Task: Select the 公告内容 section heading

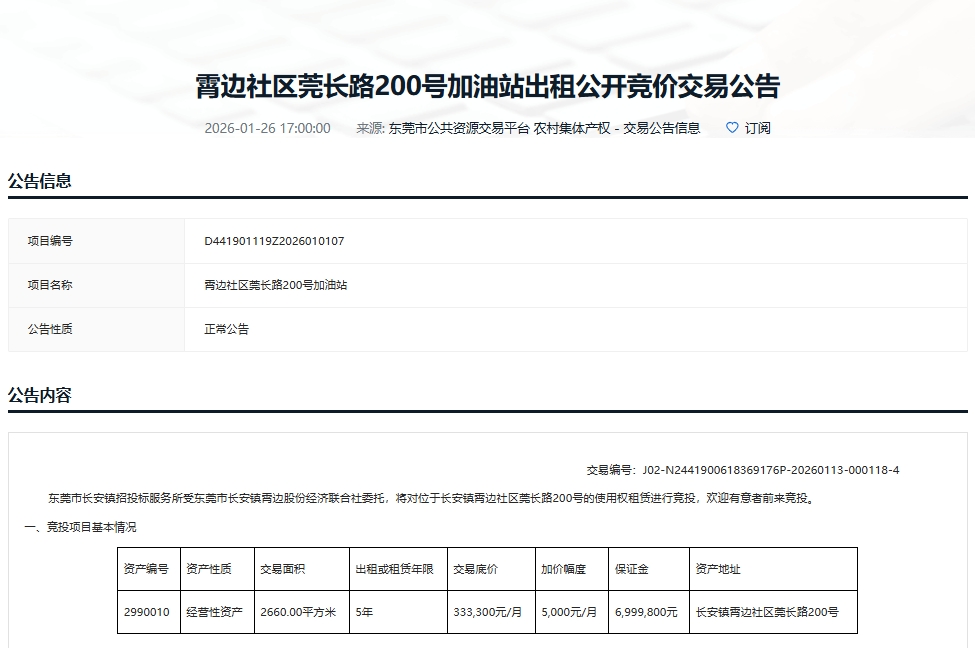Action: point(40,395)
